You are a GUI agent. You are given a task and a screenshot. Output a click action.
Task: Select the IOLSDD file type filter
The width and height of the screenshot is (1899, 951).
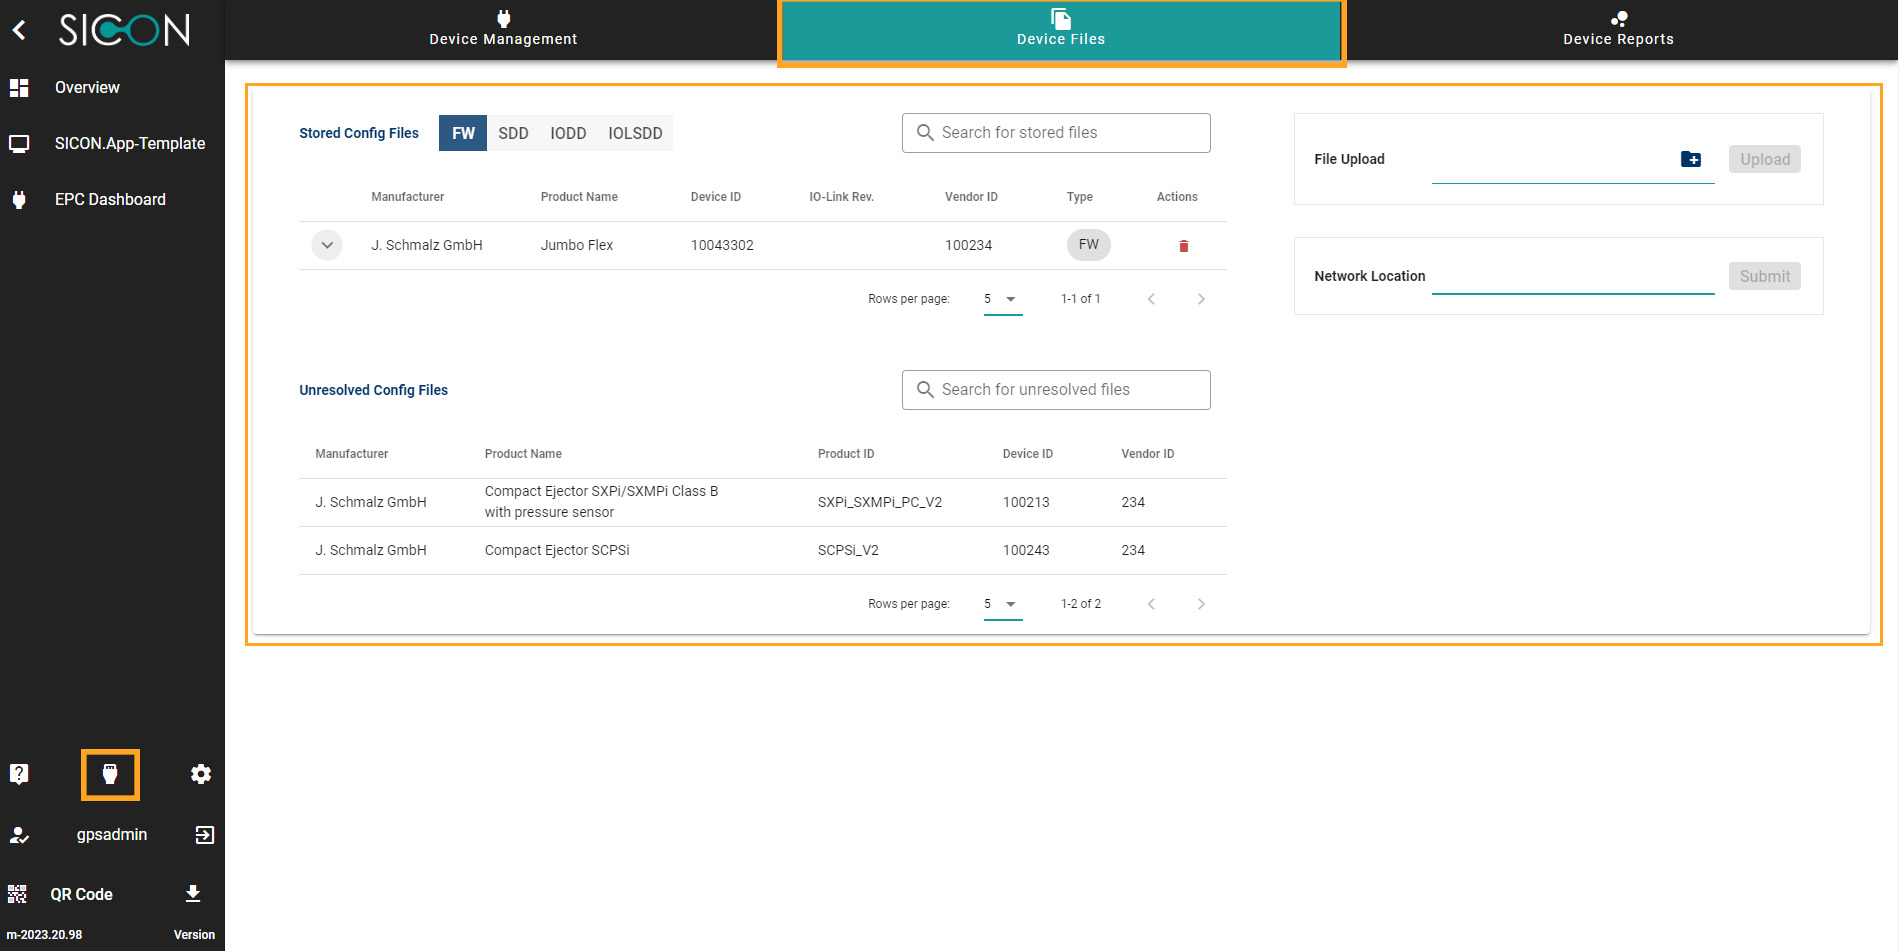[635, 133]
